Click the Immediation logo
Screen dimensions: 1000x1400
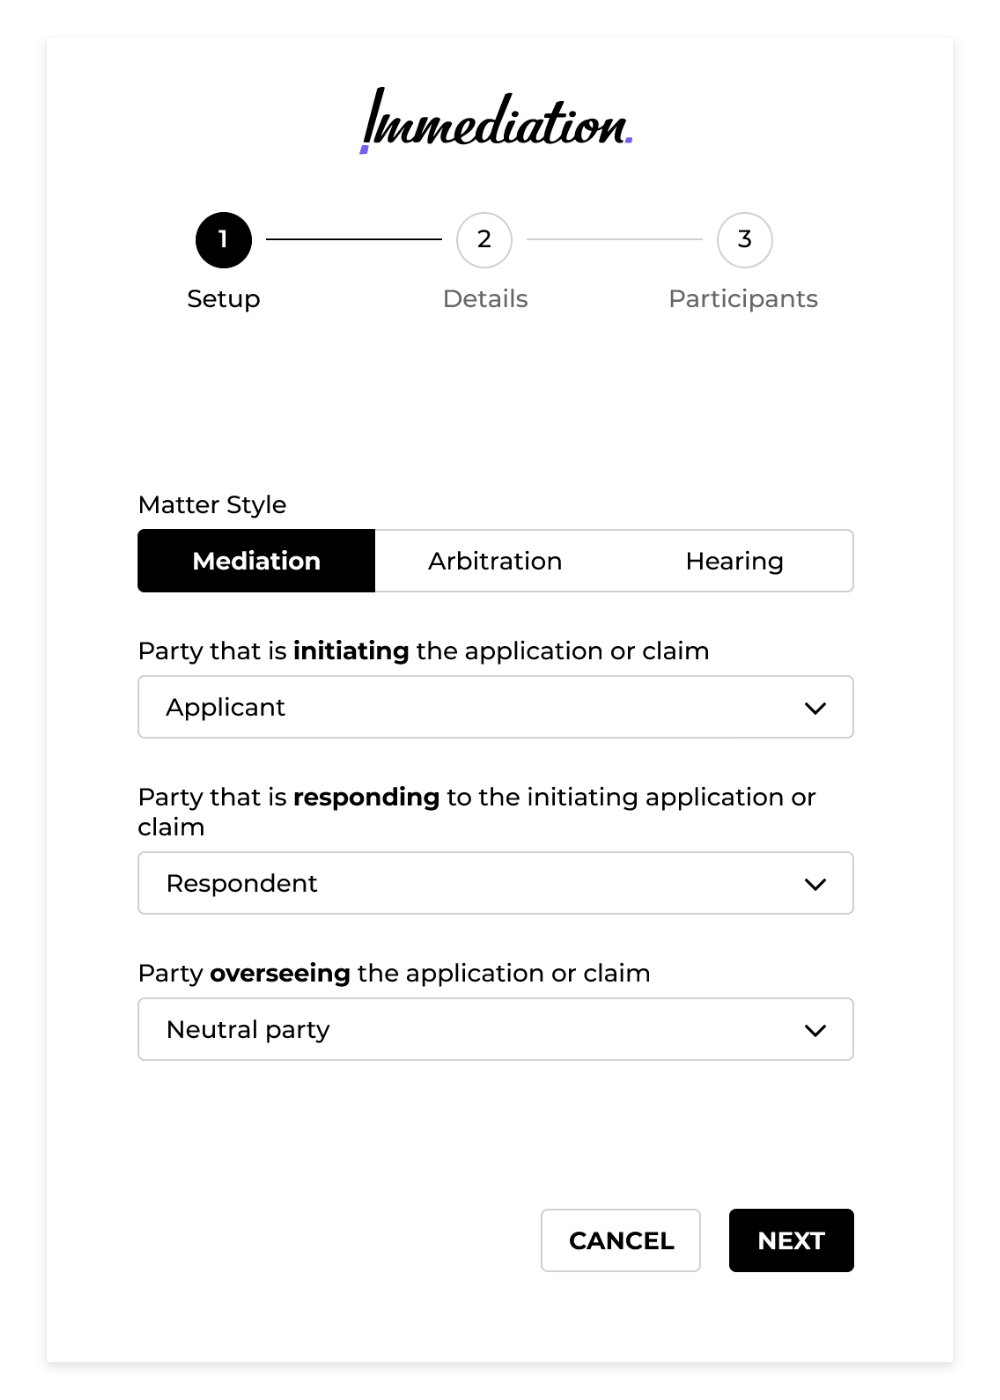point(497,123)
